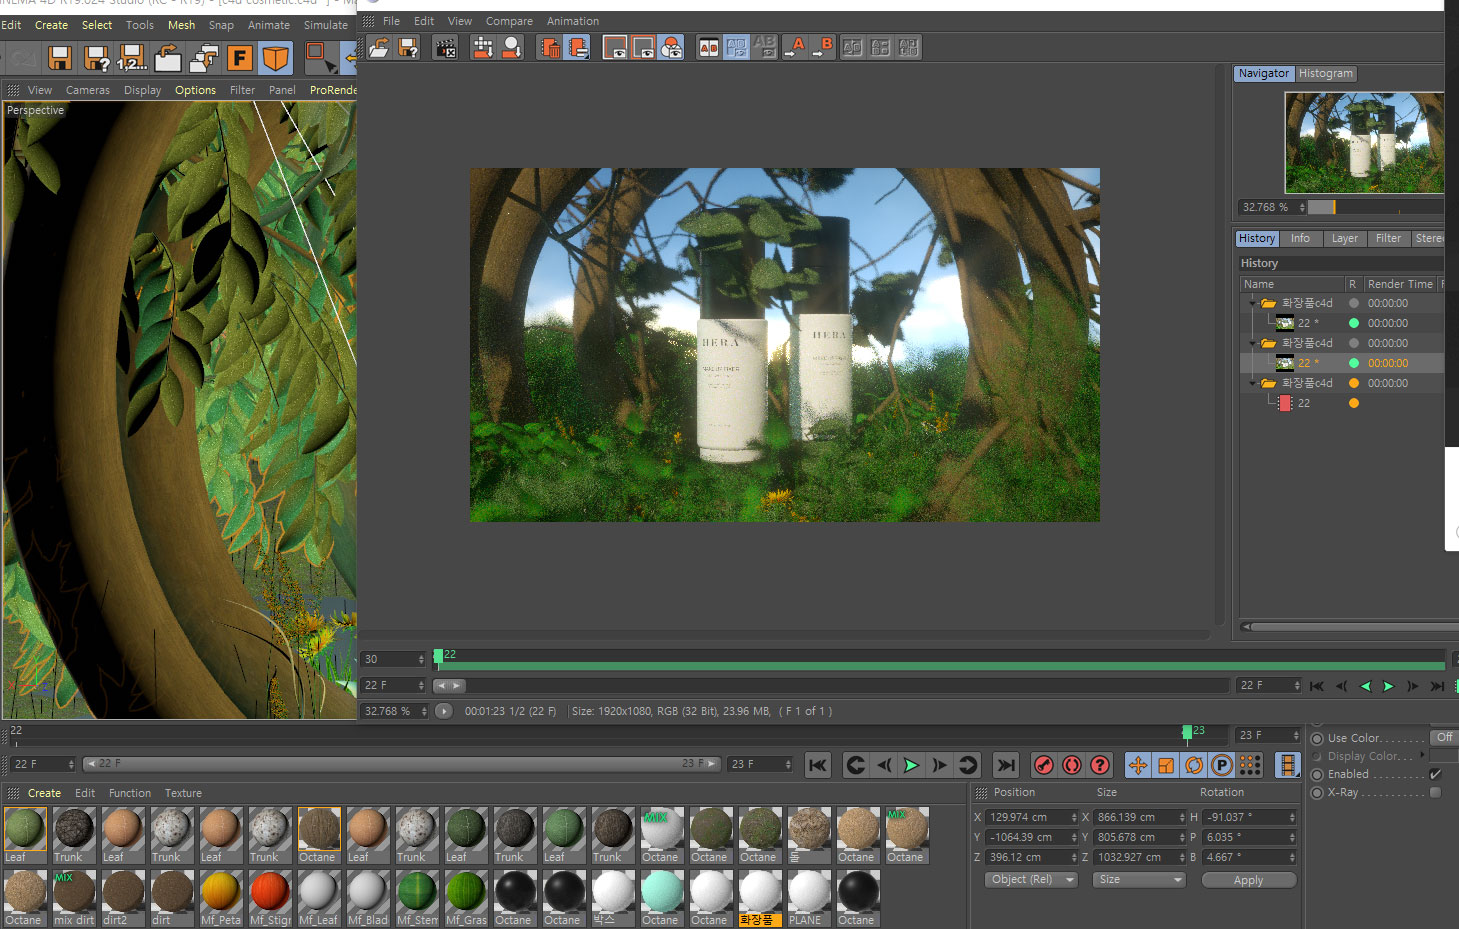Select the mix dirt material
The image size is (1459, 929).
tap(74, 898)
